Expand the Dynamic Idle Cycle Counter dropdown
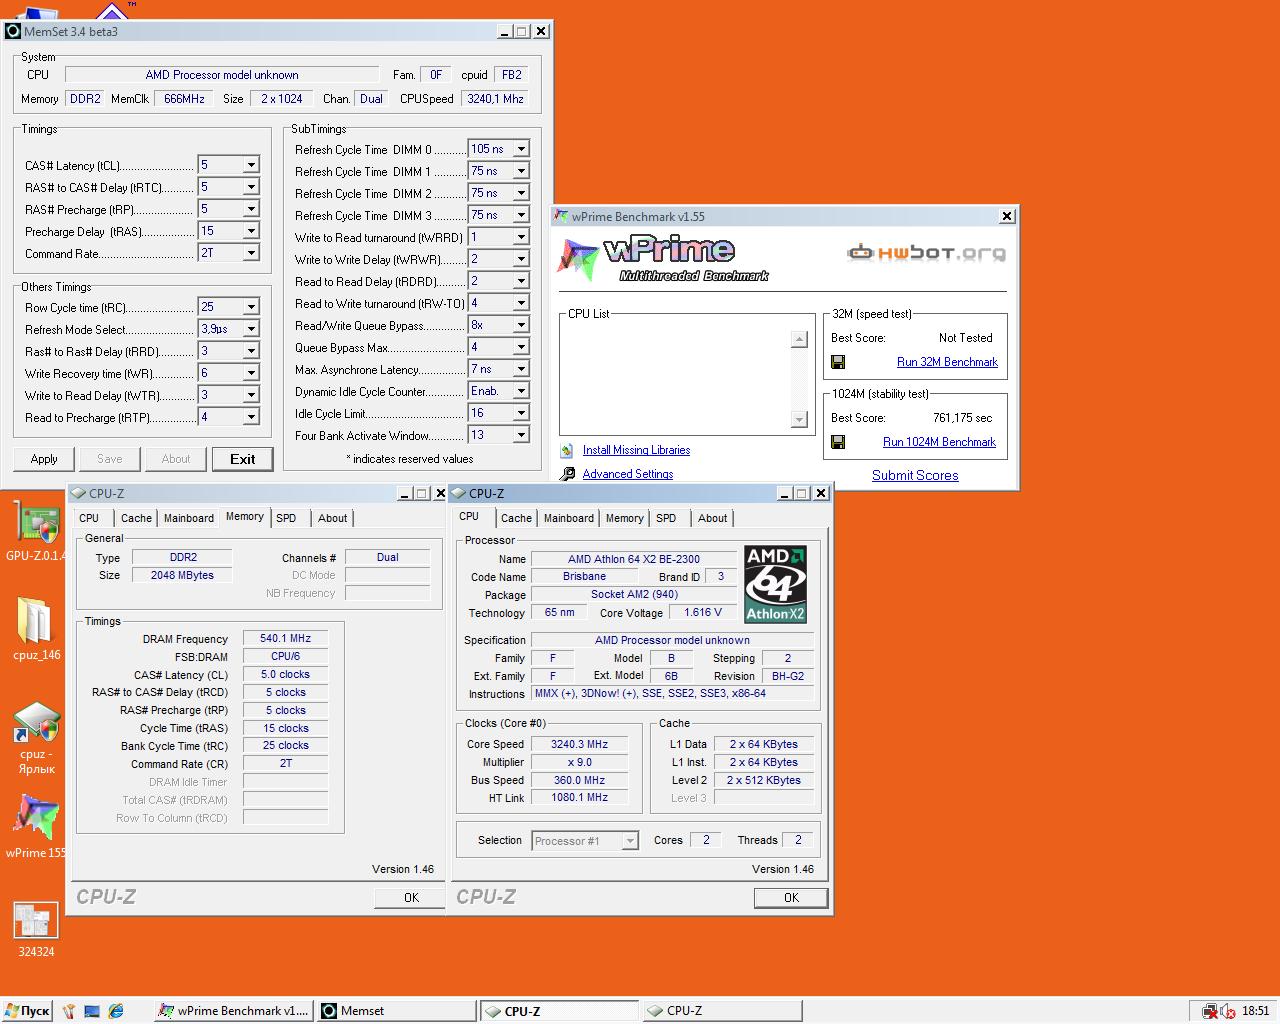 (521, 391)
